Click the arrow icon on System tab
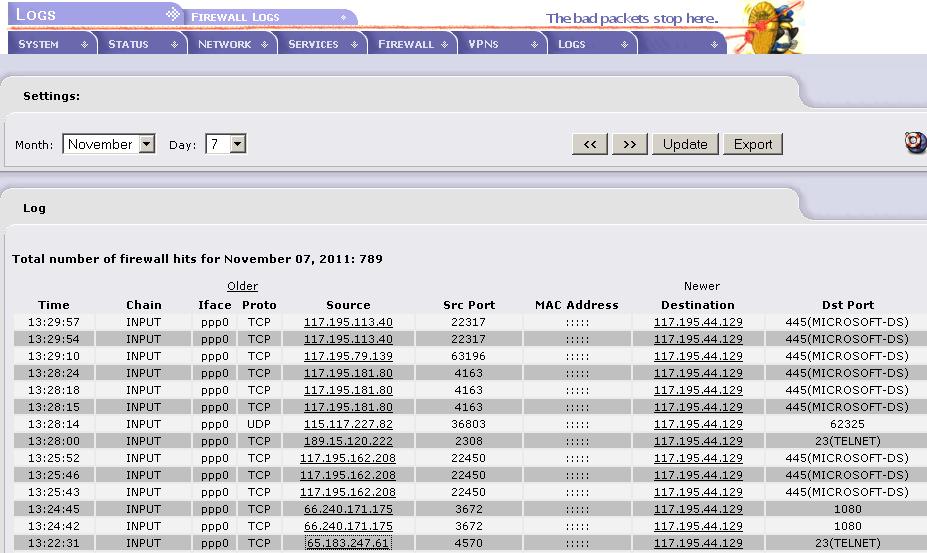Viewport: 927px width, 553px height. [85, 45]
